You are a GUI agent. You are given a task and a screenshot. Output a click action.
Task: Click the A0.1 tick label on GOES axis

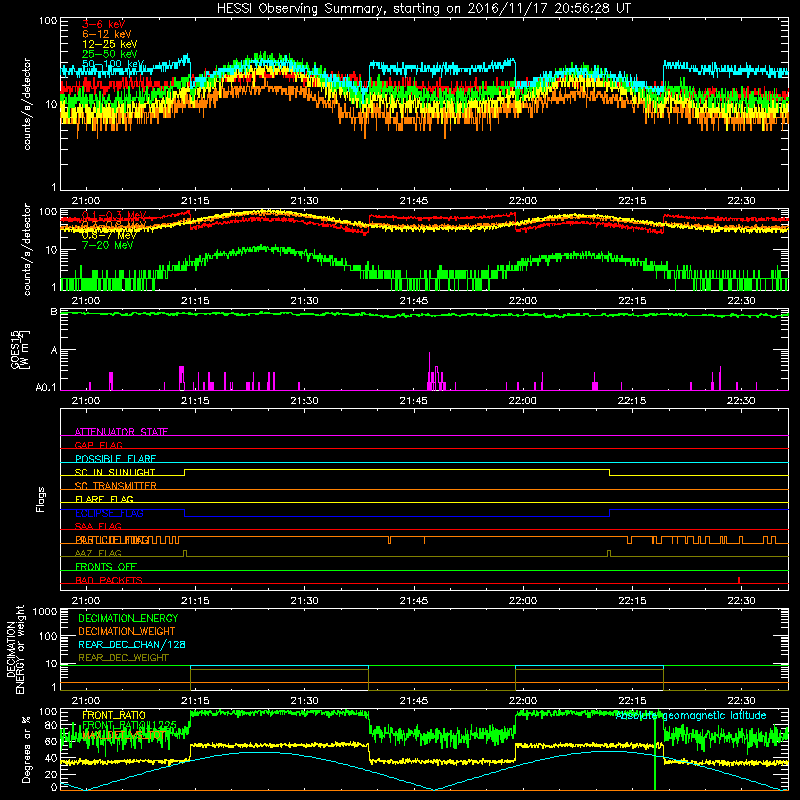46,388
